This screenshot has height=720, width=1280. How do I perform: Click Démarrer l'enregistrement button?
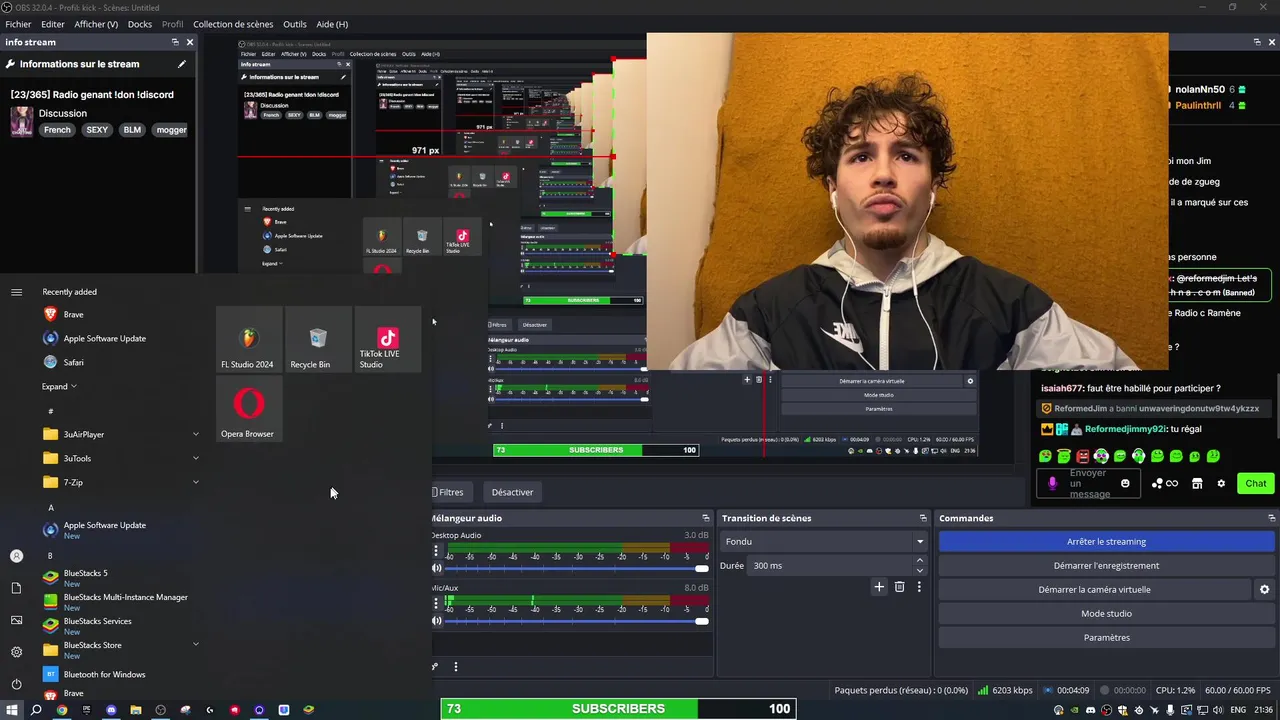[1106, 566]
